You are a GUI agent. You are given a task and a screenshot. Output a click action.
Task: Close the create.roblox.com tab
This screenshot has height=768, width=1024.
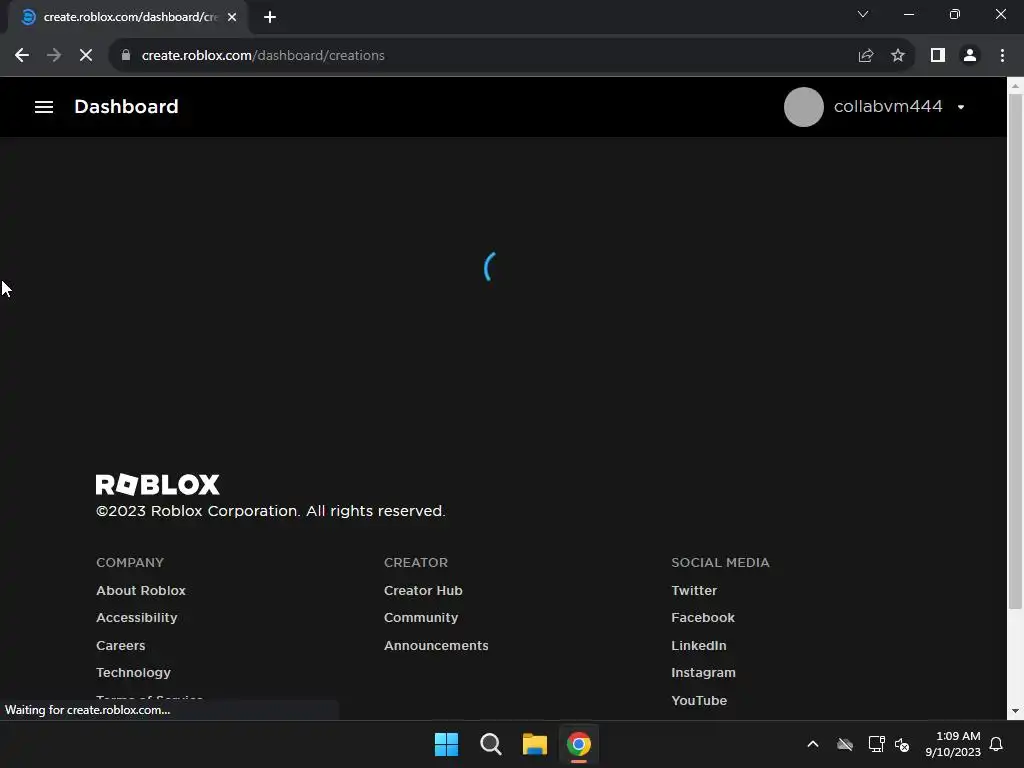(232, 17)
